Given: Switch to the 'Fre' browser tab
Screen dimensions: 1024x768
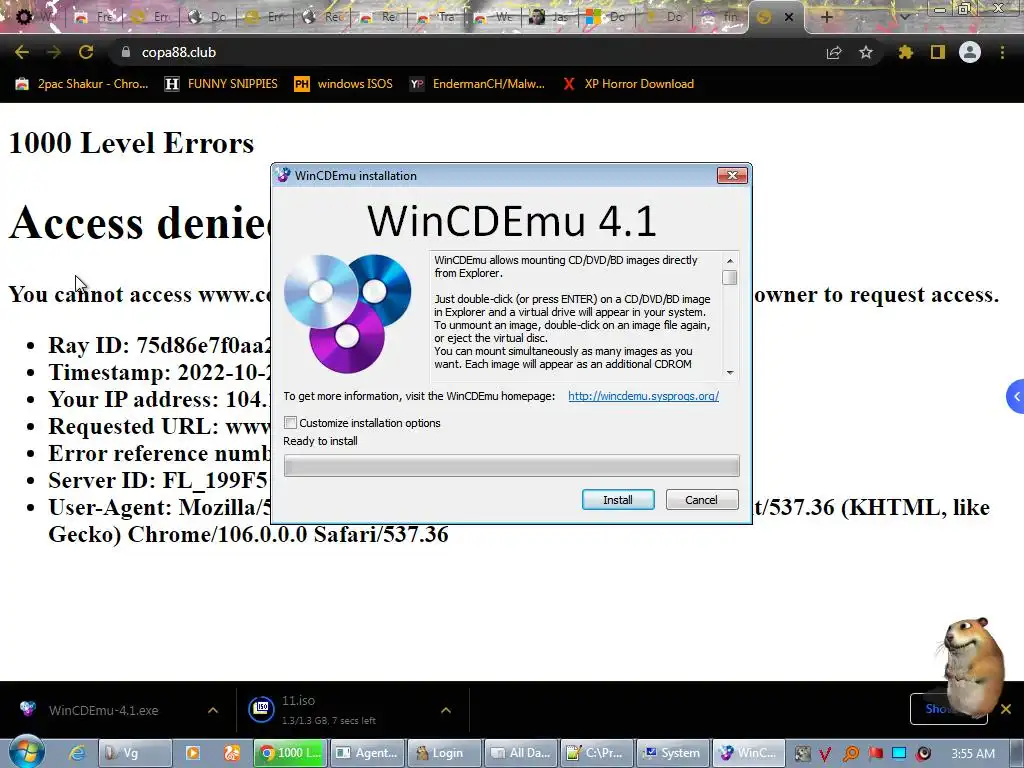Looking at the screenshot, I should click(x=93, y=17).
